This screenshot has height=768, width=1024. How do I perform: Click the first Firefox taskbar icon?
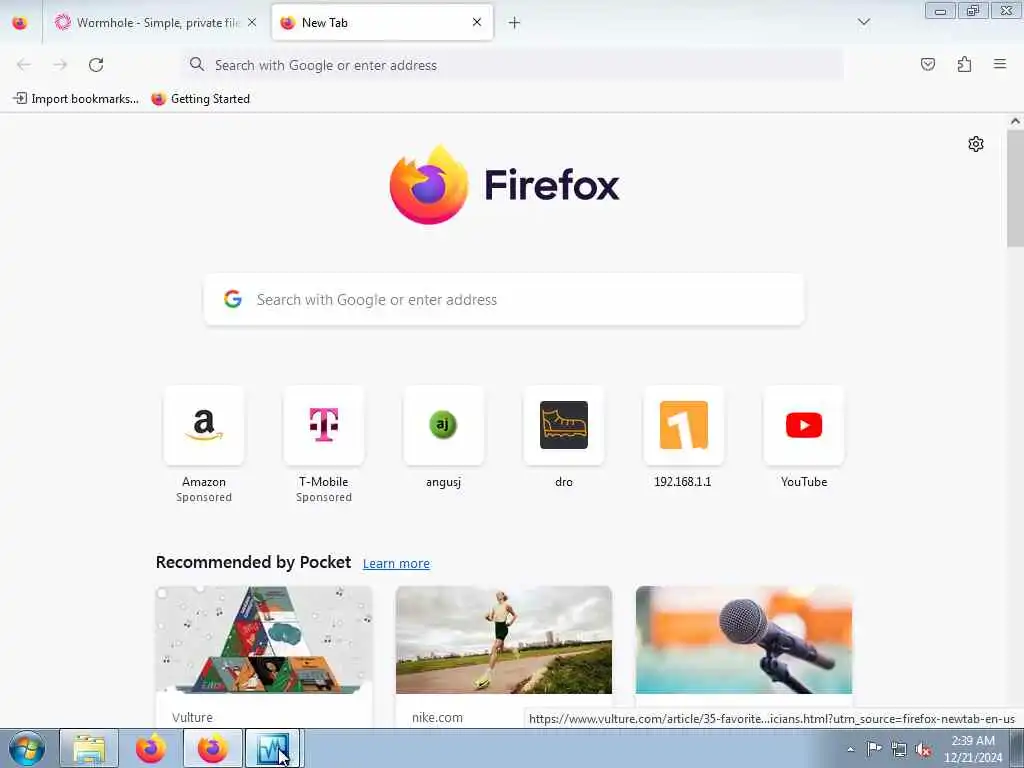tap(151, 748)
